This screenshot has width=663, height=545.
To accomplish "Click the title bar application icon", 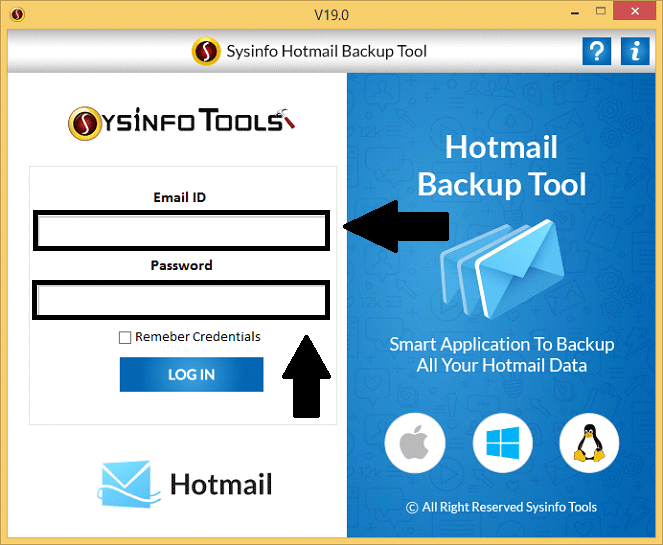I will tap(17, 14).
